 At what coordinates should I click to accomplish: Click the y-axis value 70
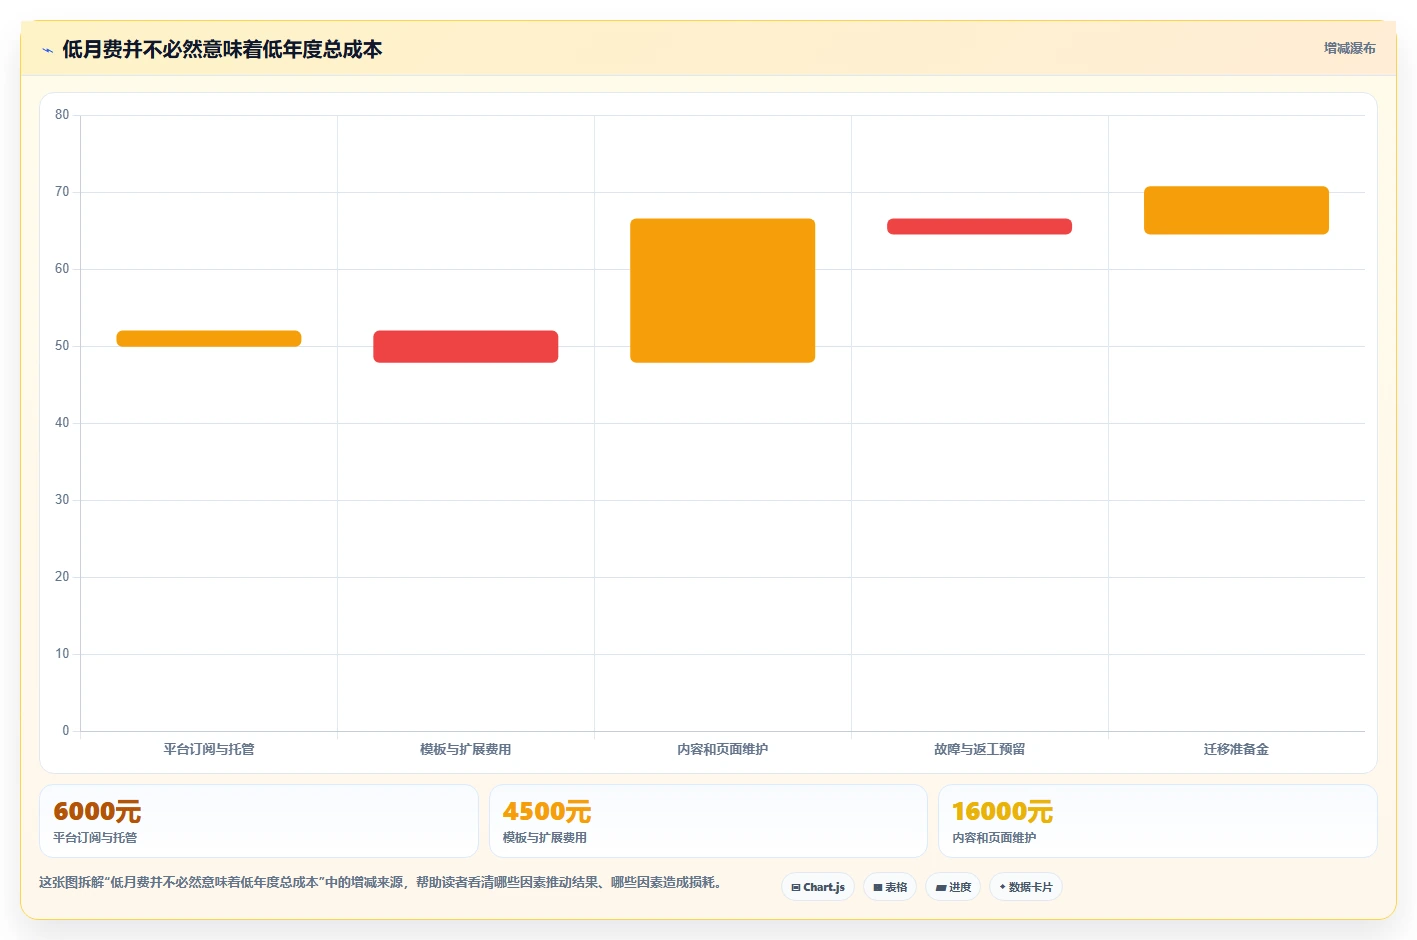(x=62, y=192)
